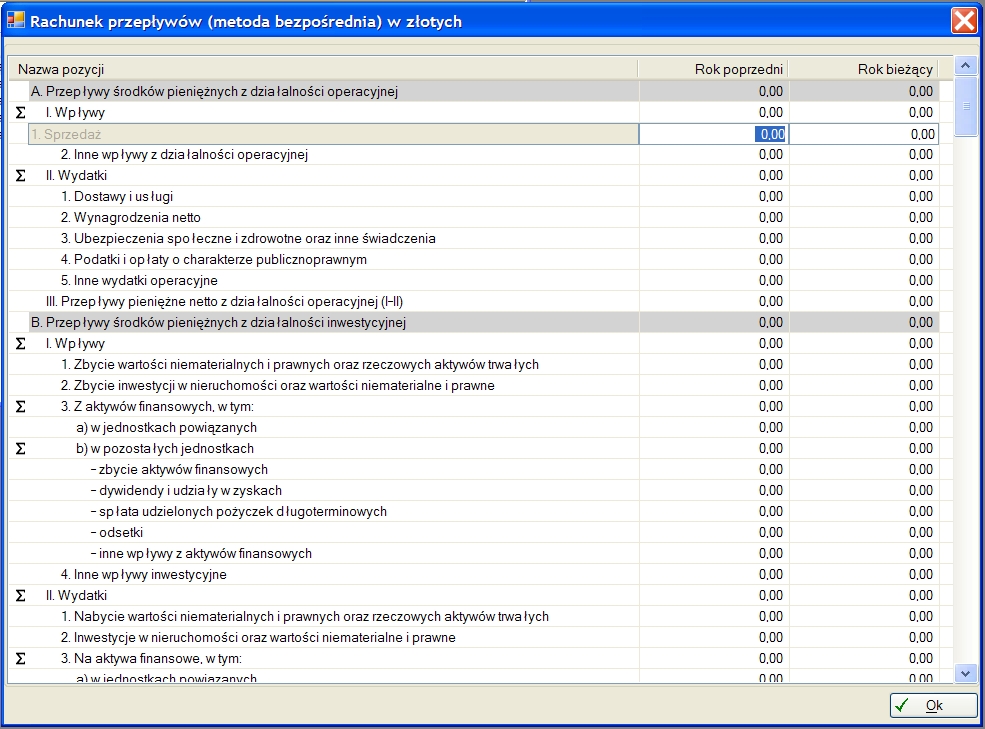
Task: Click the sigma icon beside operating section II. Wydatki
Action: 20,176
